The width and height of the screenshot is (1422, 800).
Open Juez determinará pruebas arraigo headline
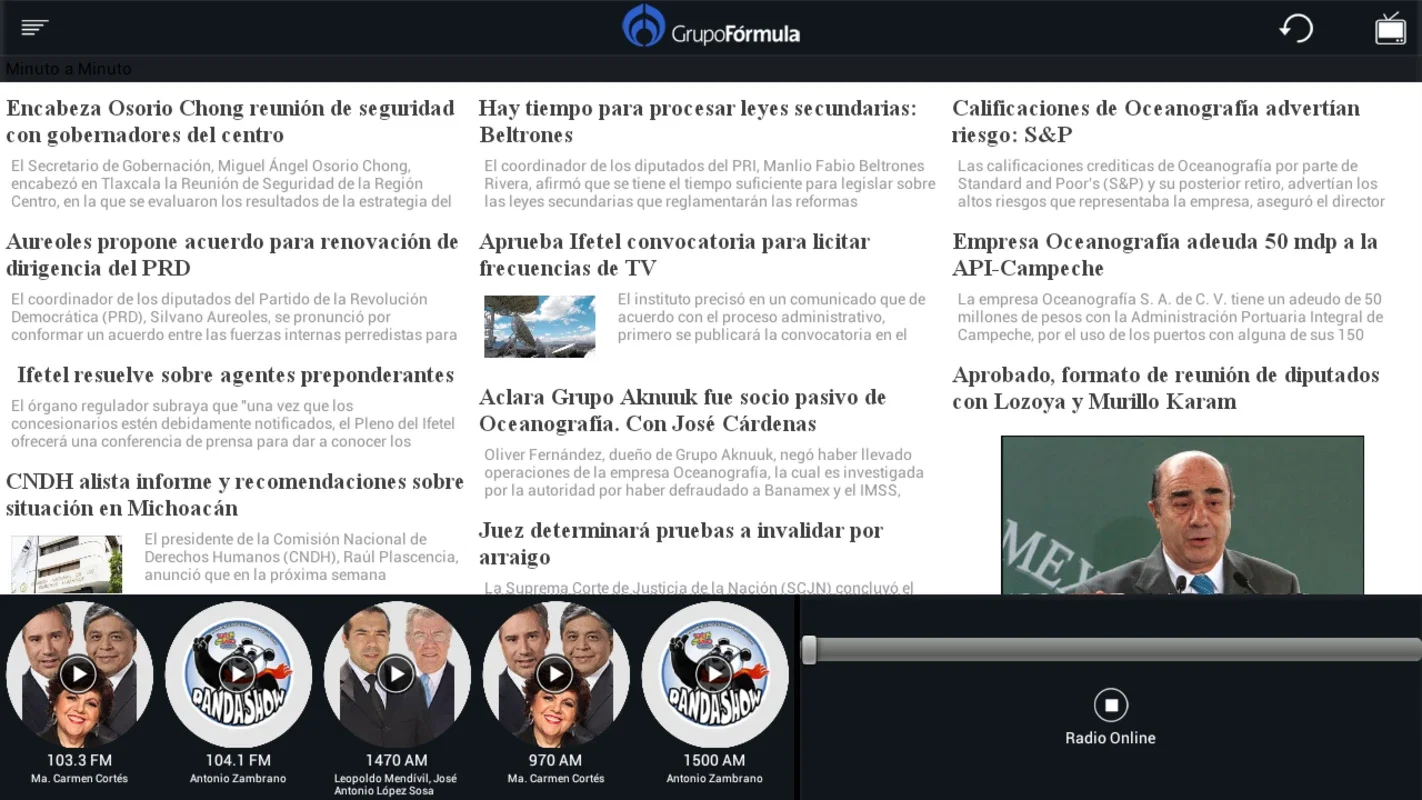[x=681, y=543]
